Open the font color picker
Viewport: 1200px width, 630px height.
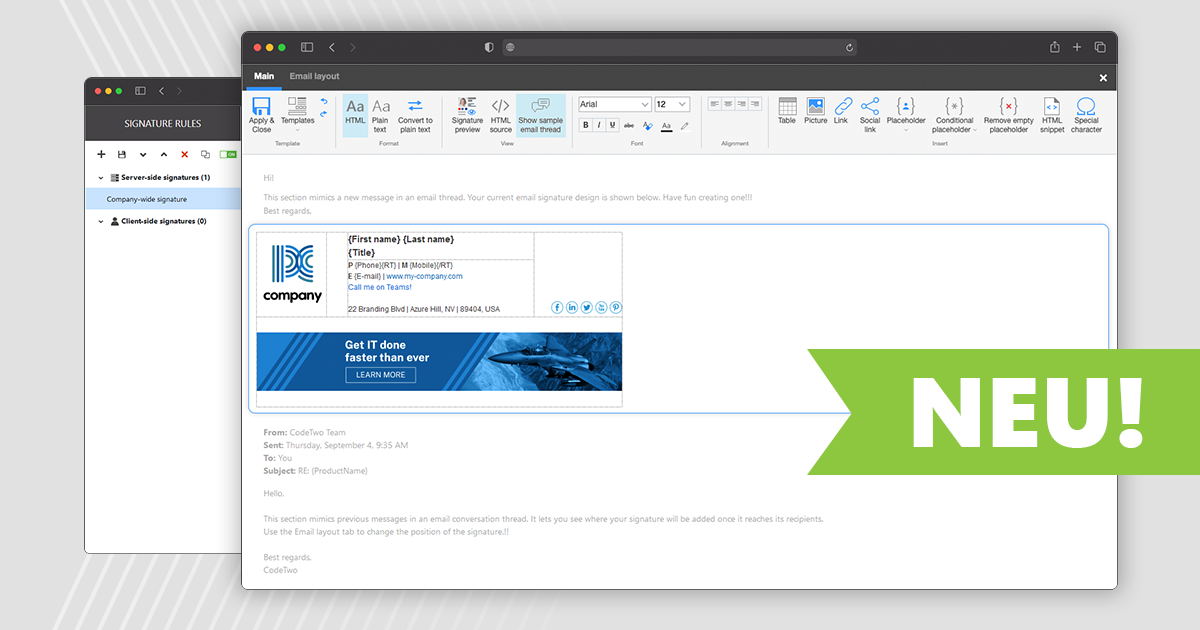666,126
